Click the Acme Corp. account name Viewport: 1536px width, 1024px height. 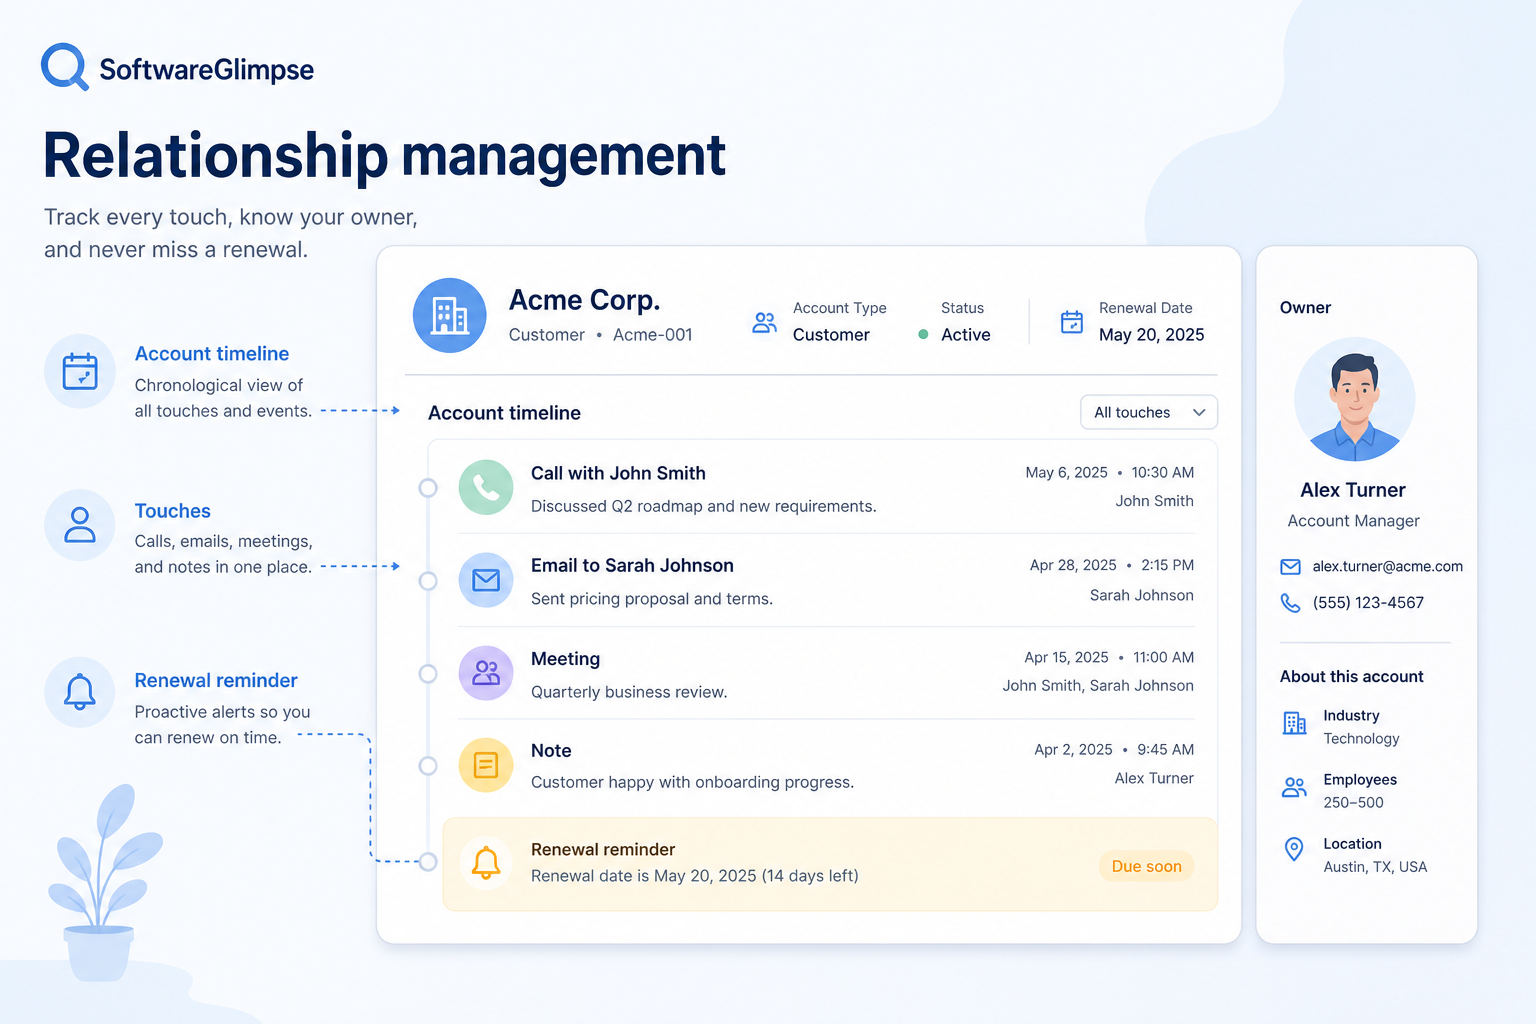click(x=585, y=300)
